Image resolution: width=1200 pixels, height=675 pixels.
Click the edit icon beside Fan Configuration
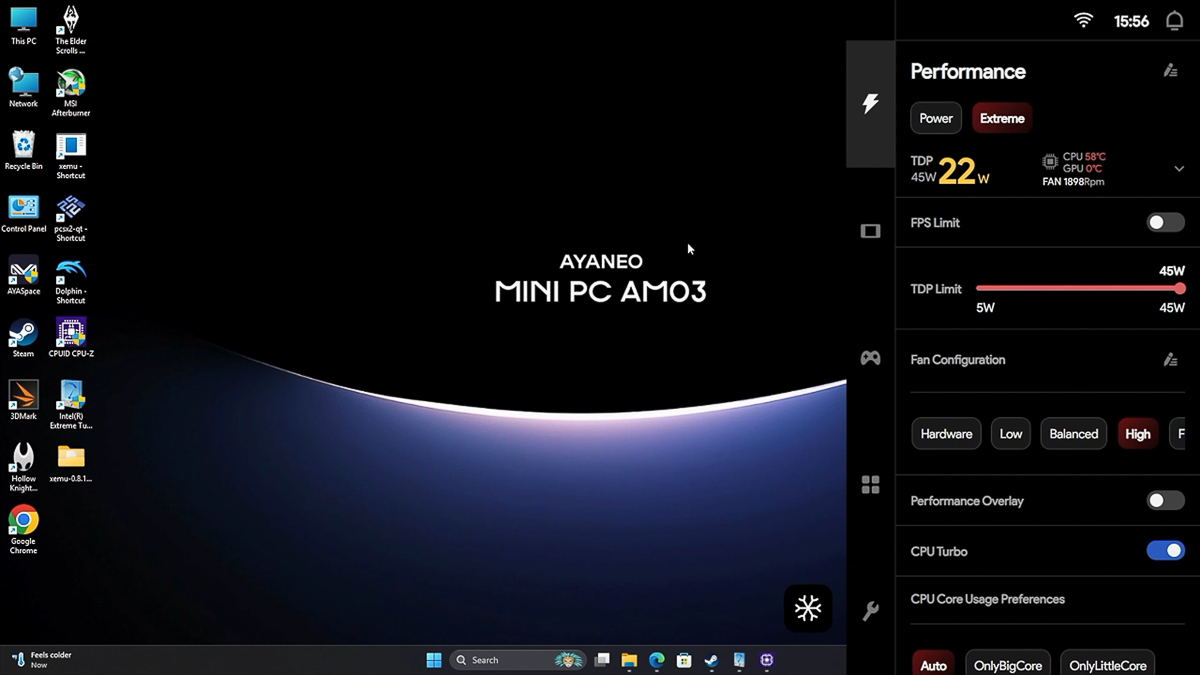[x=1170, y=360]
